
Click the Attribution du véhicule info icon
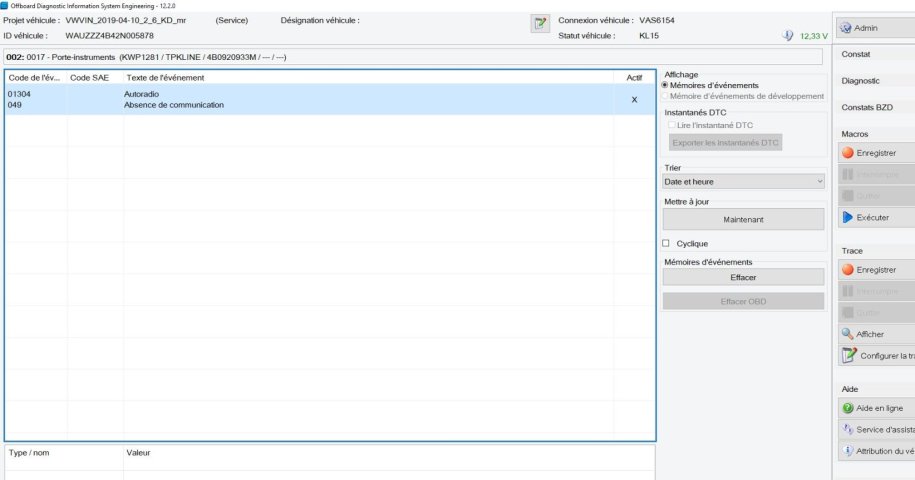848,451
